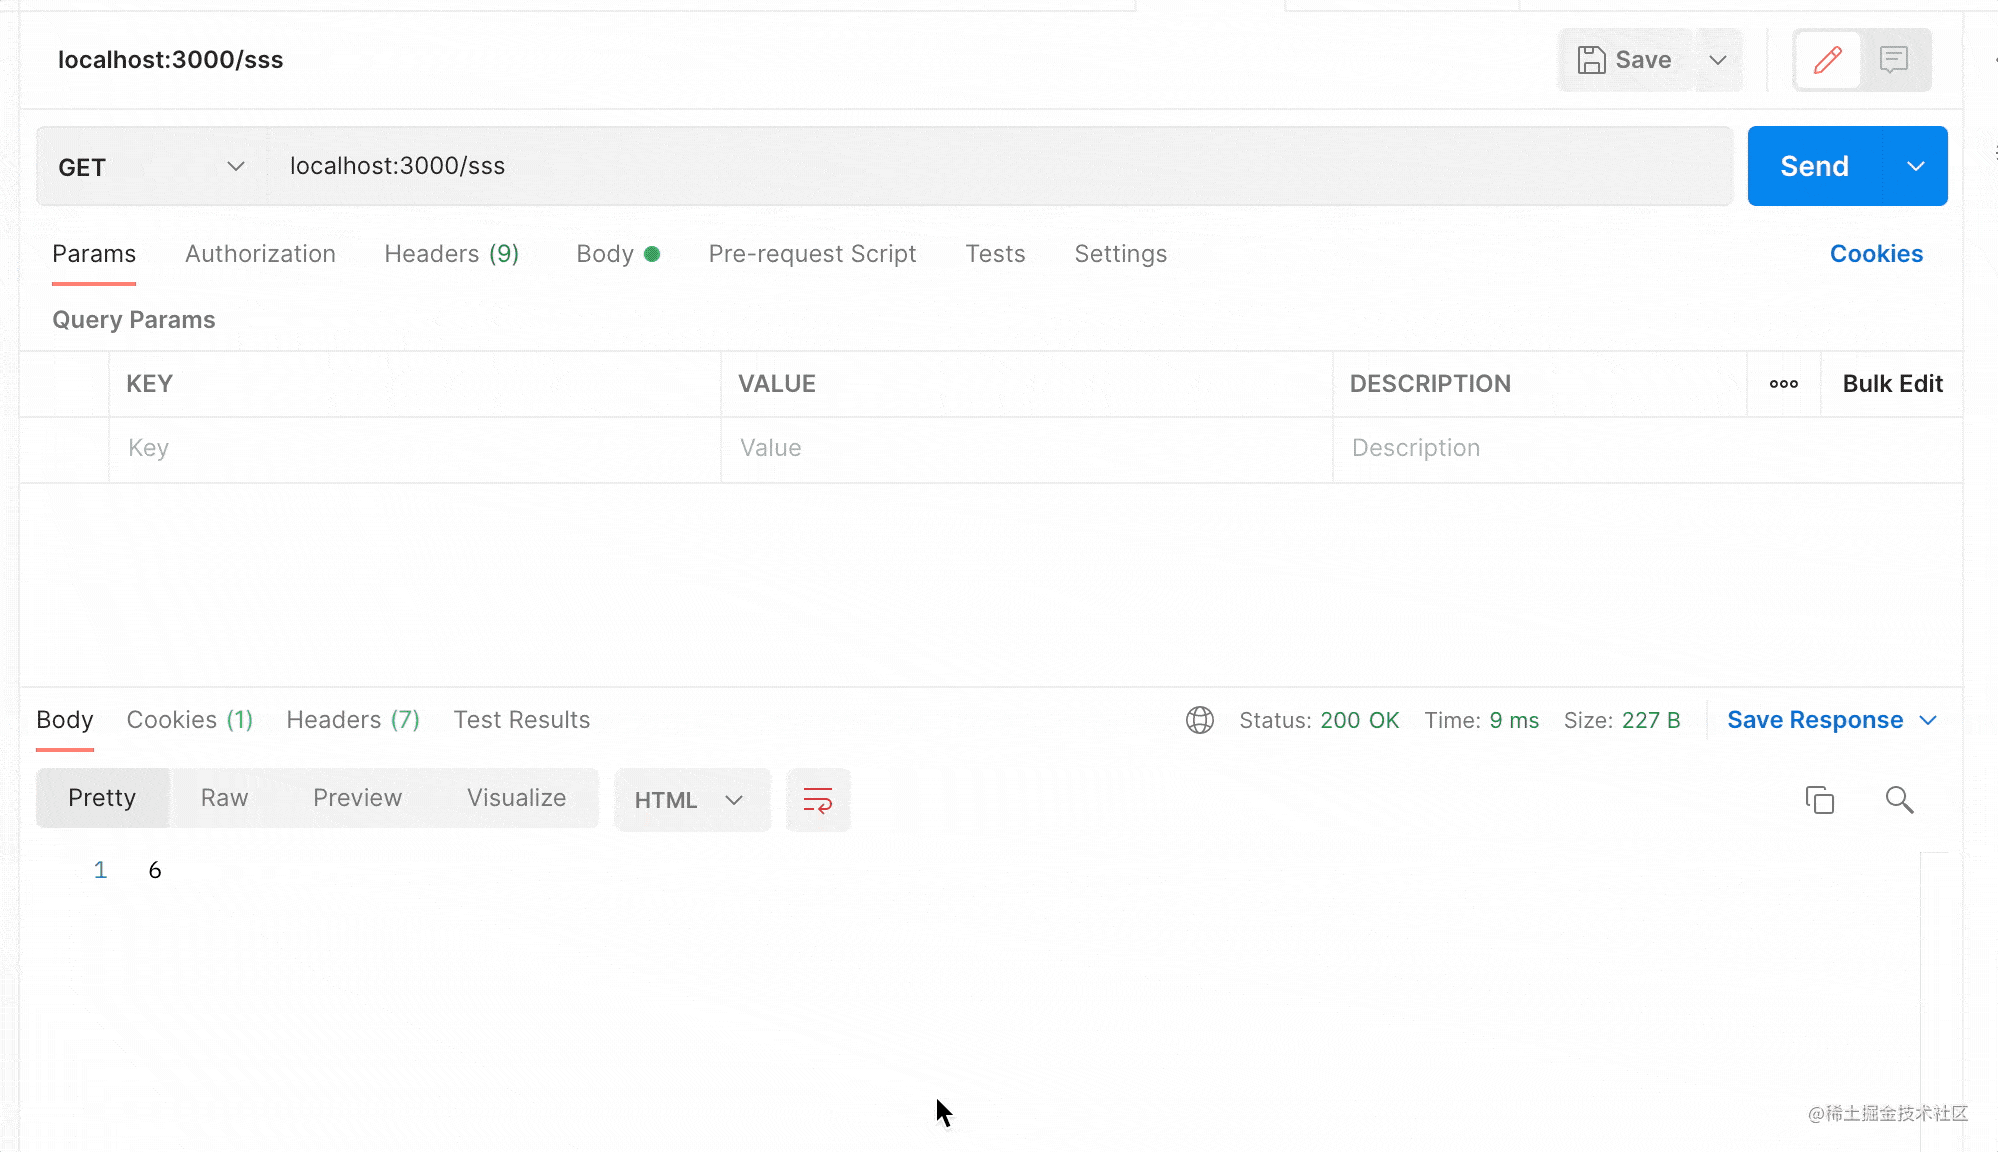
Task: Click the network globe icon
Action: [x=1199, y=720]
